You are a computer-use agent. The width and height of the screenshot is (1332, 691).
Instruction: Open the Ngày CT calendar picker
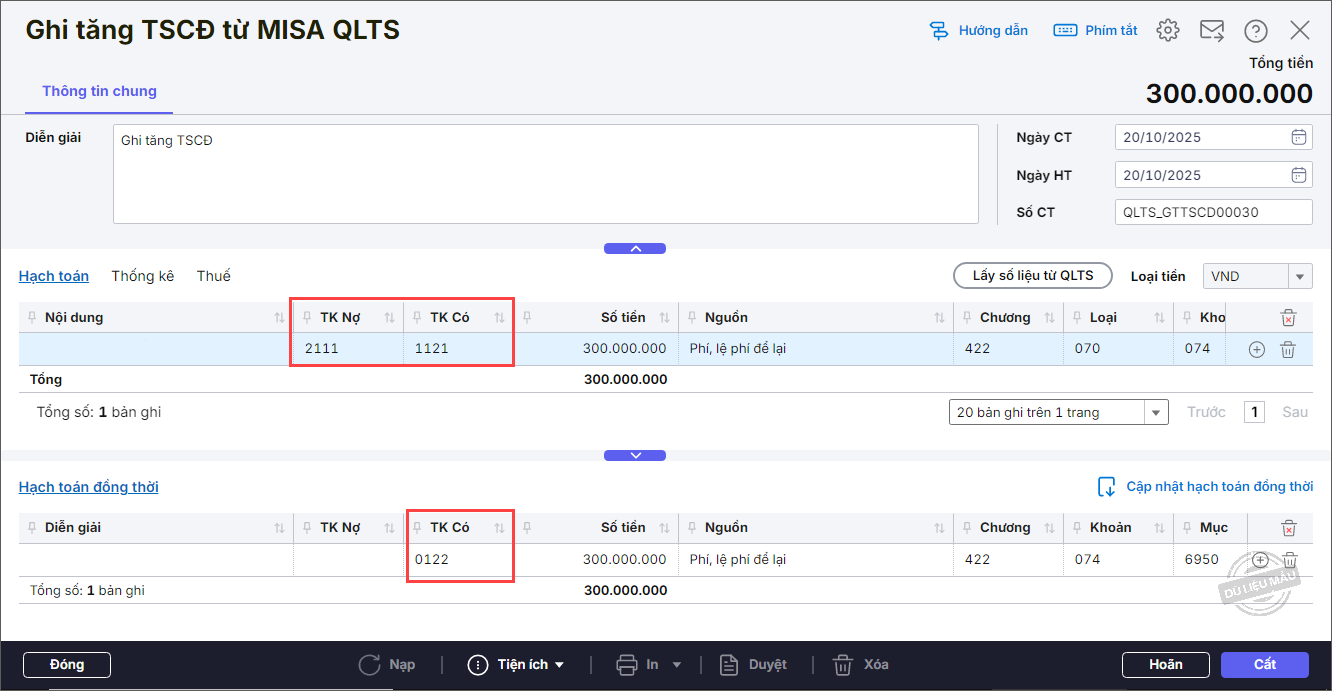point(1298,137)
